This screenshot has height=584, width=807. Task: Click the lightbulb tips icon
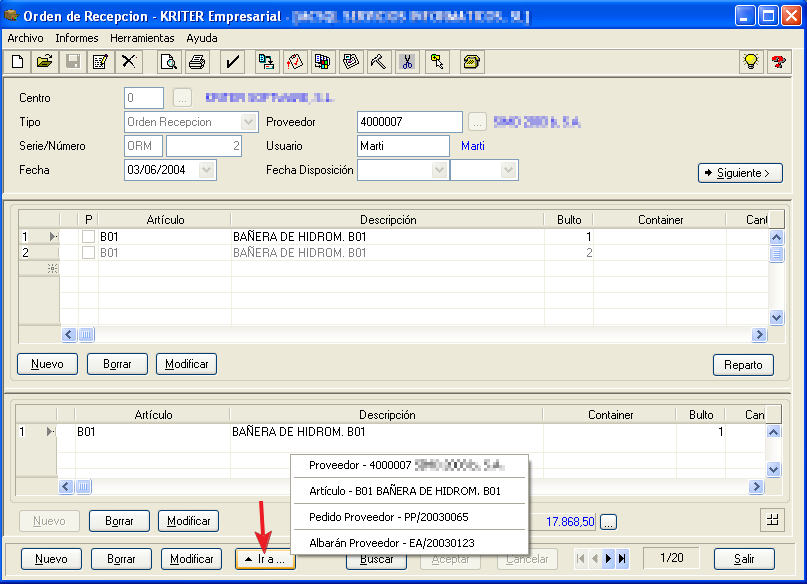pos(751,62)
